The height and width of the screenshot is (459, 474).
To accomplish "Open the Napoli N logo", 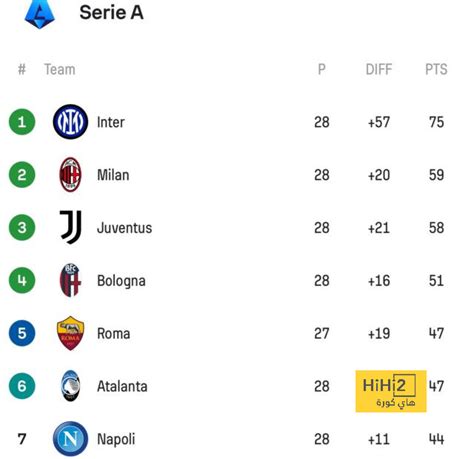I will tap(70, 439).
